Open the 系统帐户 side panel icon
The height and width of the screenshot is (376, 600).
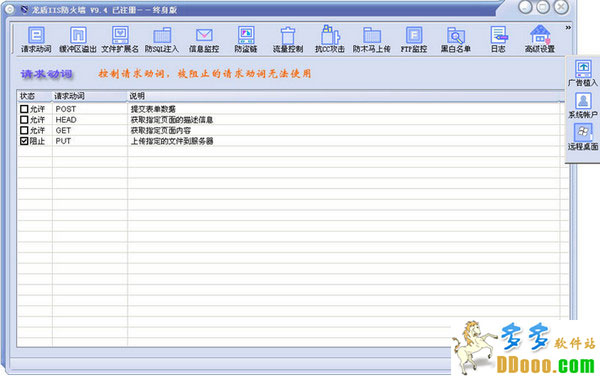(583, 105)
